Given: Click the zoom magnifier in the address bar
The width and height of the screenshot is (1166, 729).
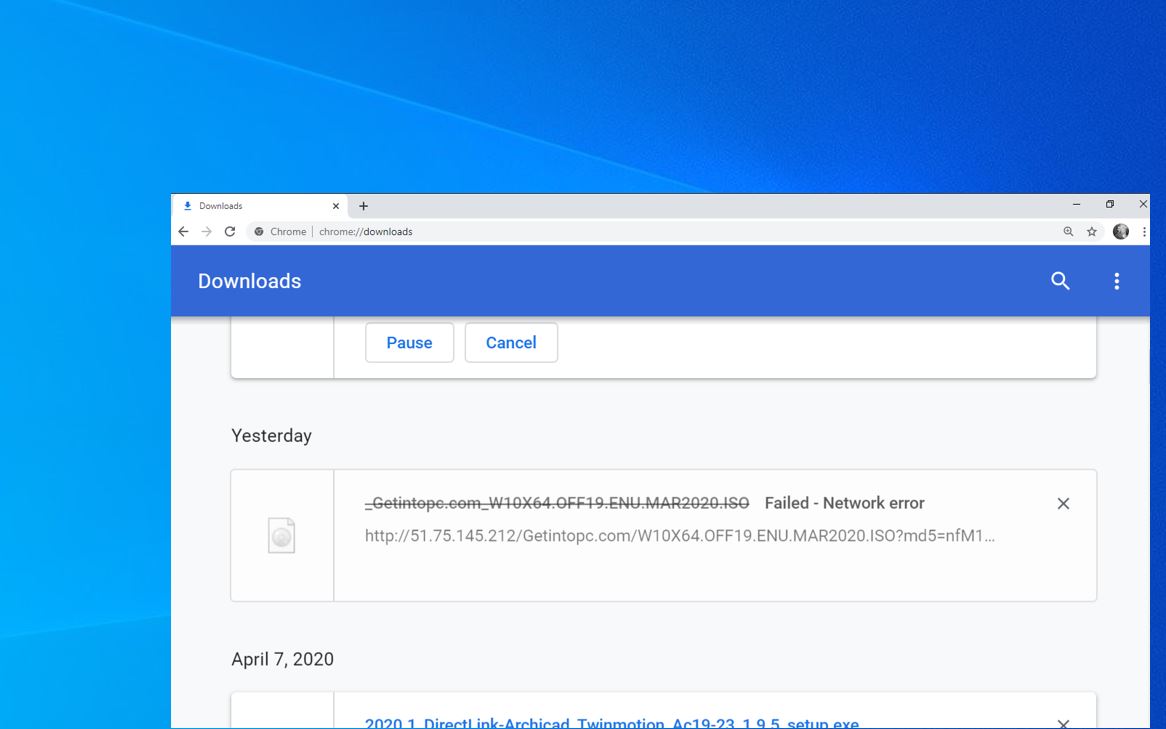Looking at the screenshot, I should point(1066,231).
